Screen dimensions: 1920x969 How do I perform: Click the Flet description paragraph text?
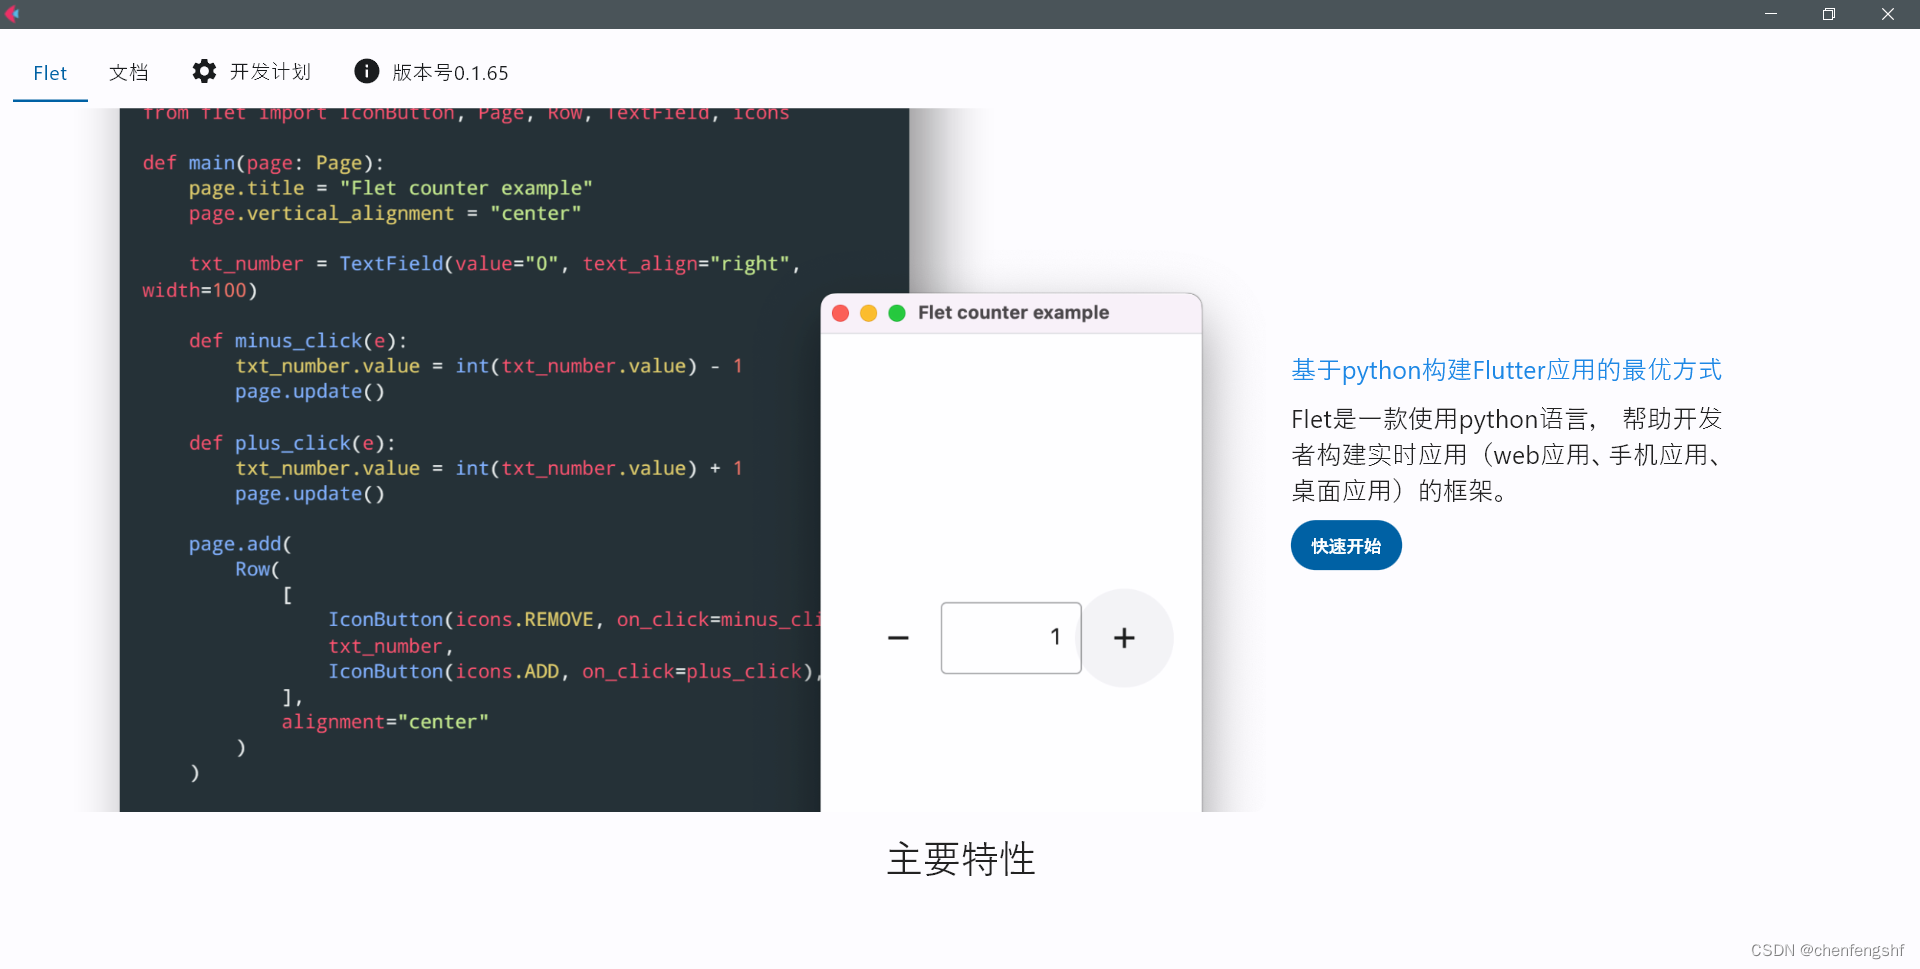coord(1506,455)
